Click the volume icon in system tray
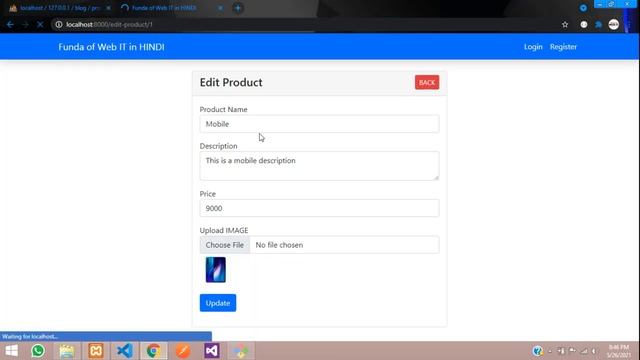Image resolution: width=640 pixels, height=360 pixels. point(594,351)
